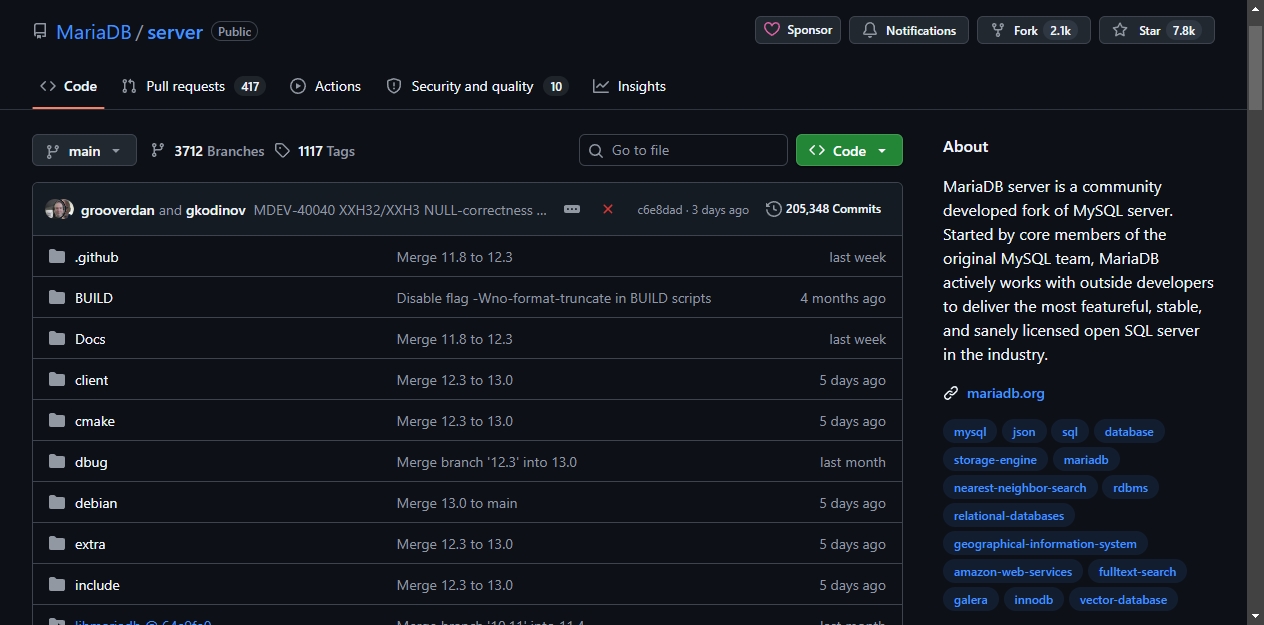Viewport: 1264px width, 625px height.
Task: Click the Docs folder icon
Action: (x=57, y=339)
